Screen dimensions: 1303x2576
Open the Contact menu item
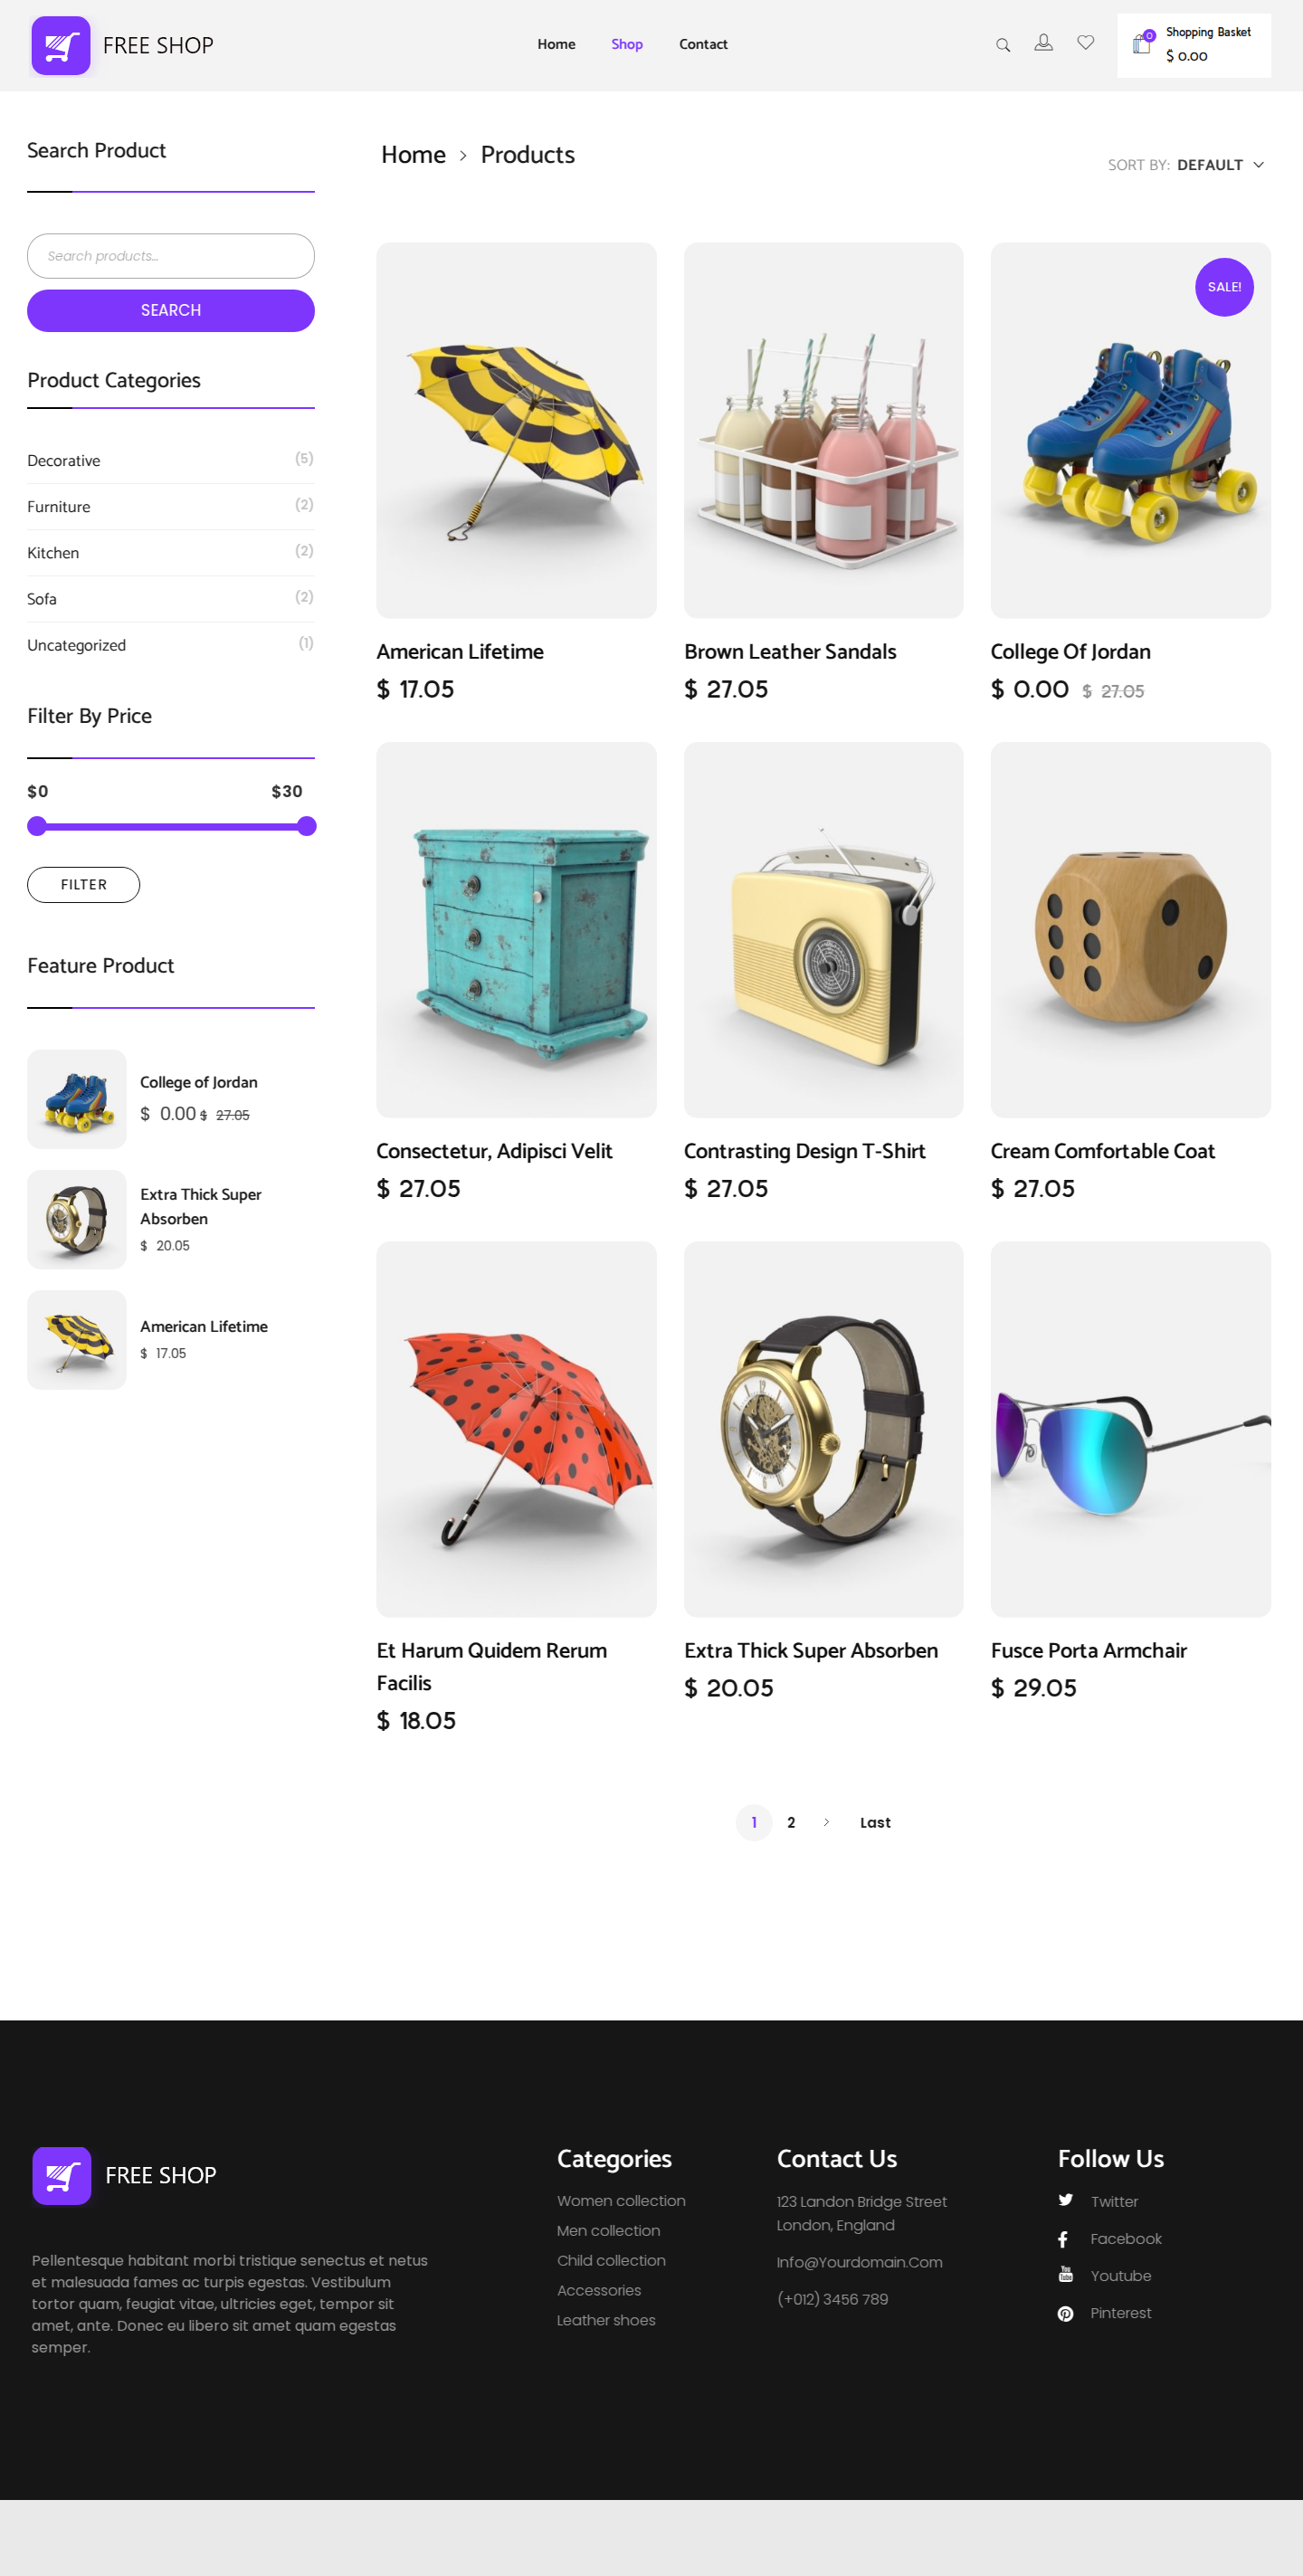click(703, 44)
